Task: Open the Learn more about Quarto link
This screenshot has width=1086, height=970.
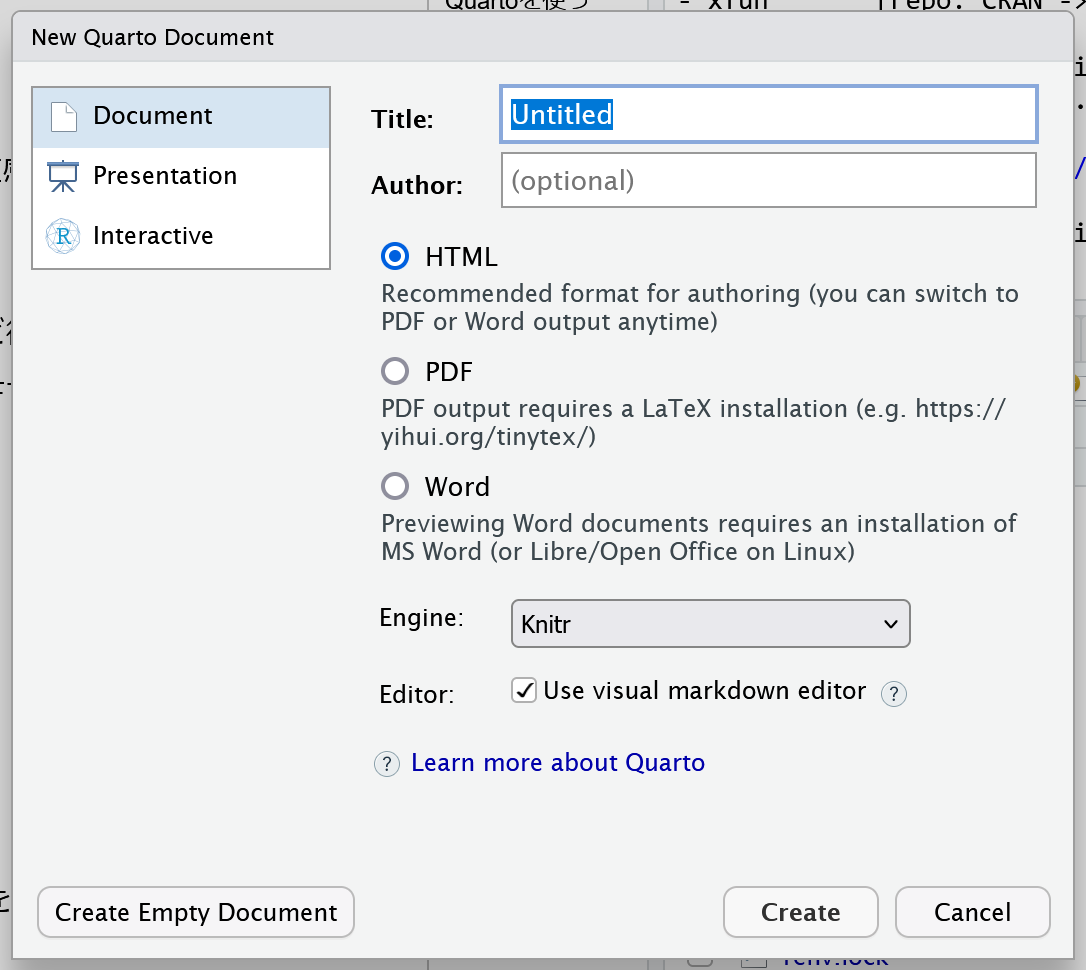Action: tap(558, 762)
